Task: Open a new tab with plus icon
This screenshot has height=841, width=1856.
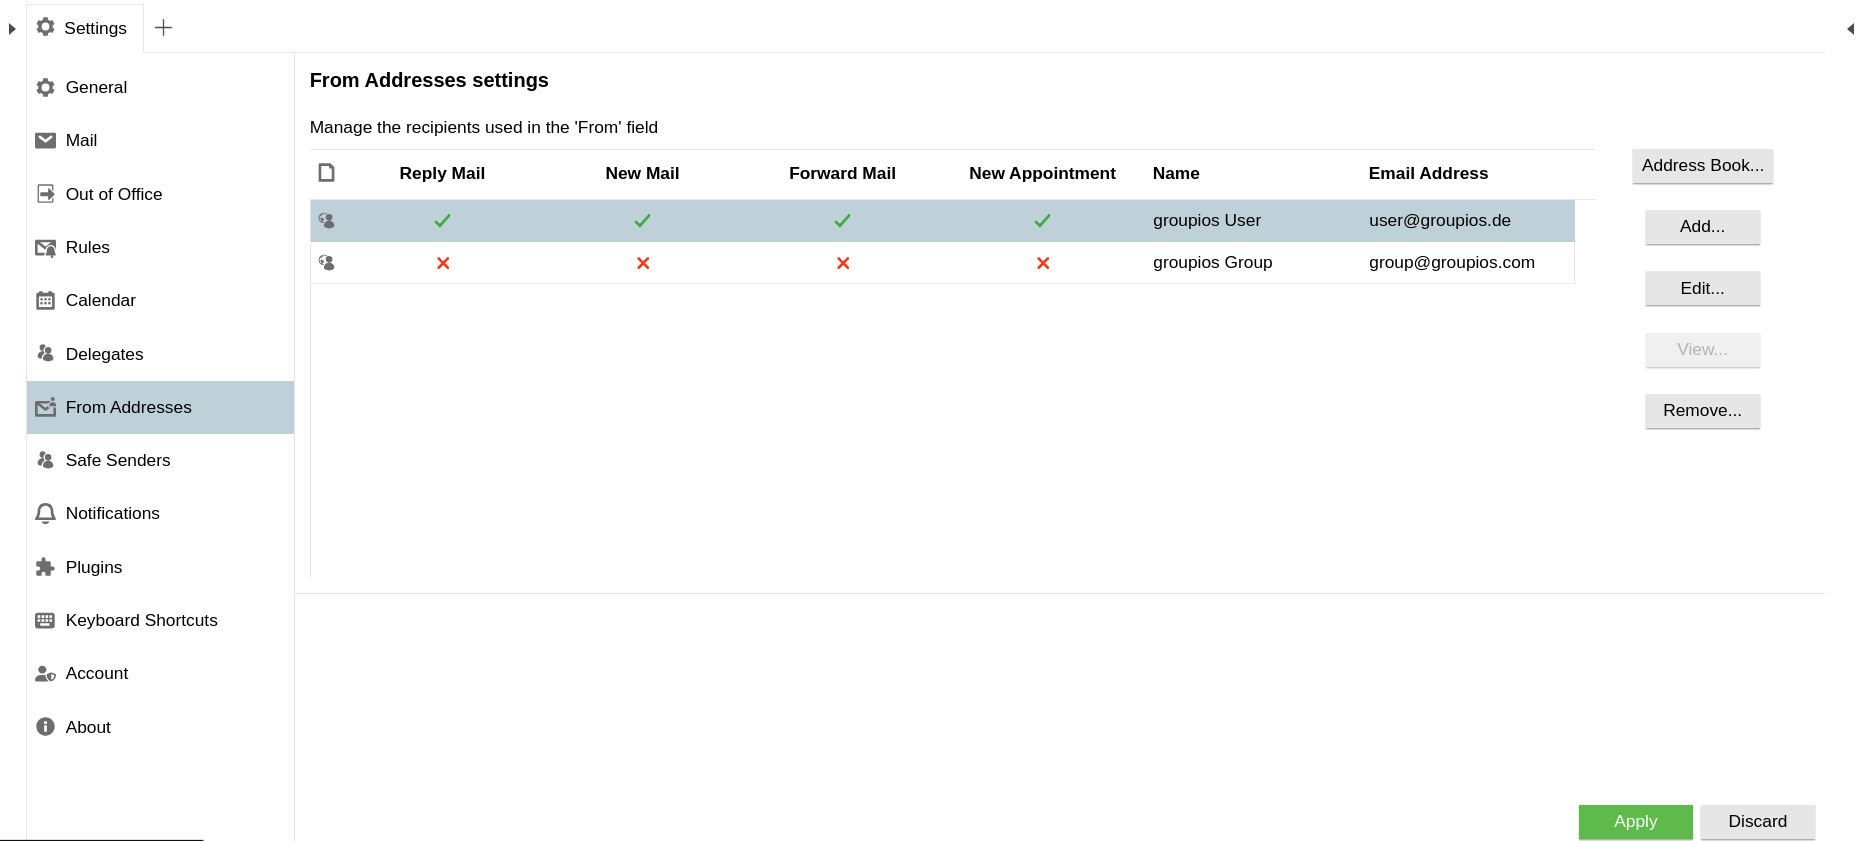Action: pos(164,28)
